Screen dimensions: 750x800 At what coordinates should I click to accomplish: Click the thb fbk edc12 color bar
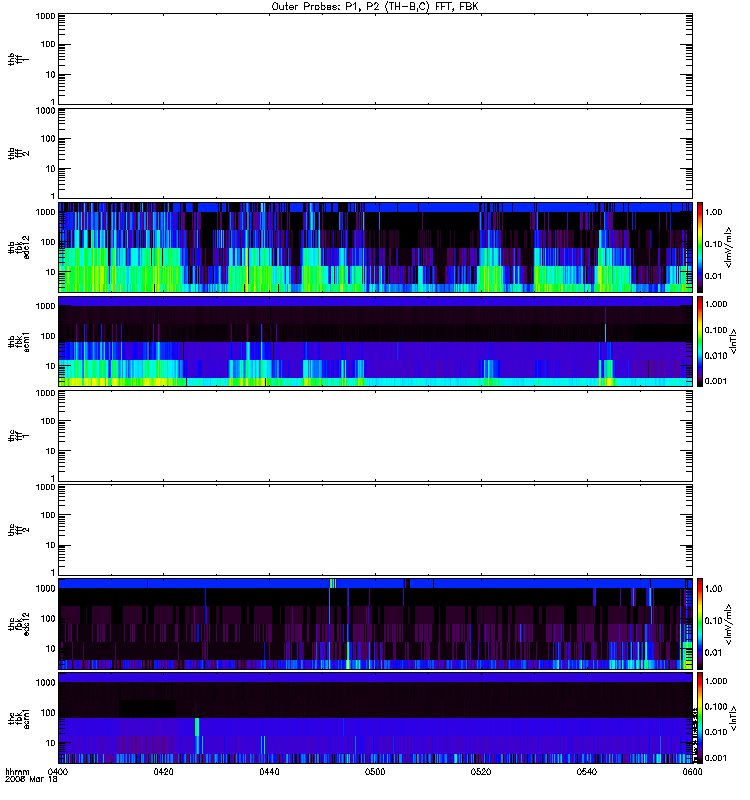[x=700, y=247]
